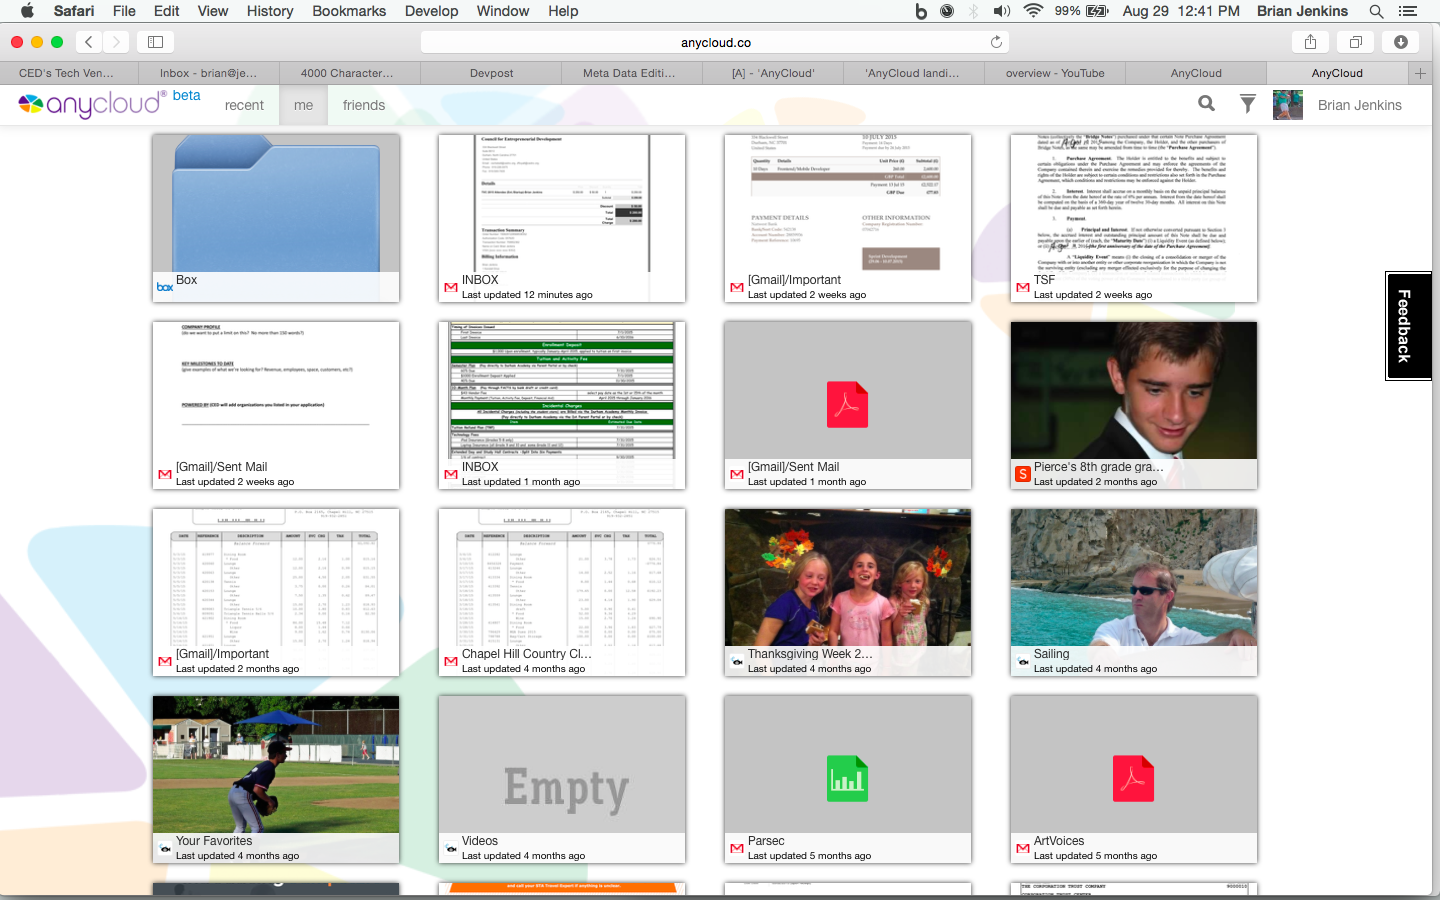Click the AnyCloud logo

tap(92, 104)
